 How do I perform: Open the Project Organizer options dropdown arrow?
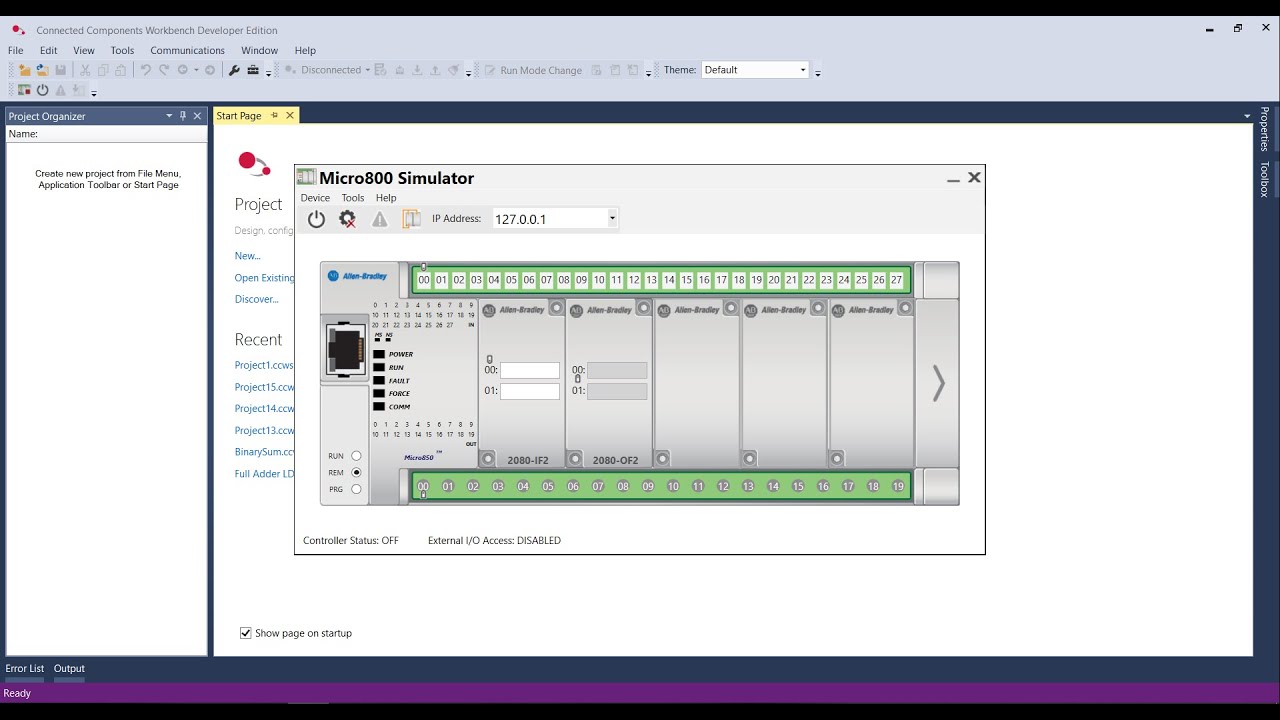[169, 116]
